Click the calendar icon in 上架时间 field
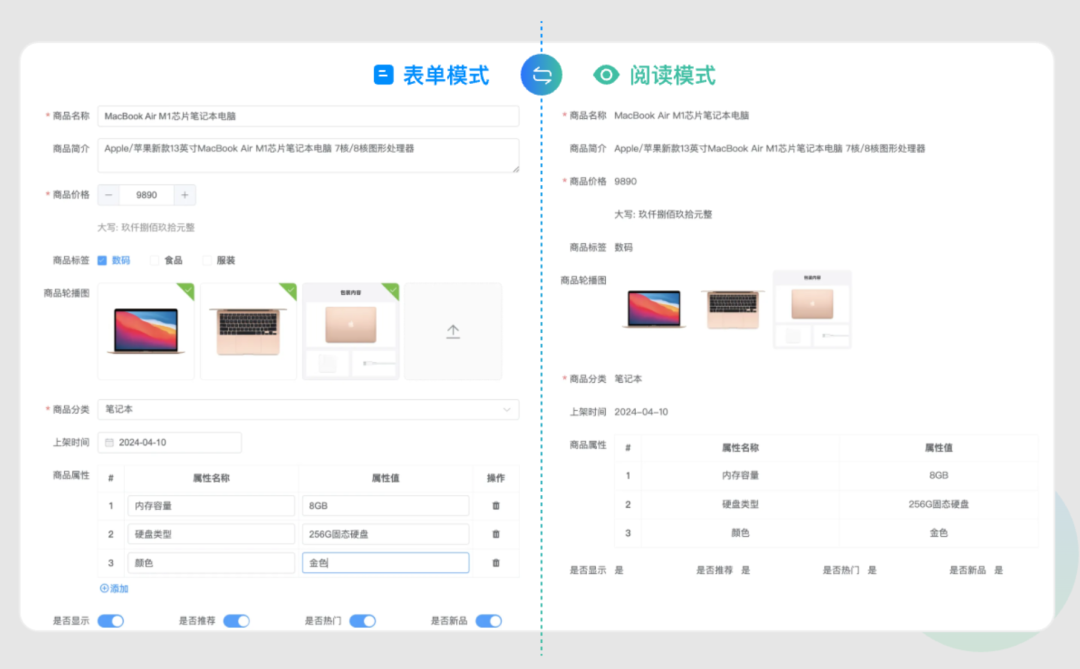 pyautogui.click(x=109, y=442)
